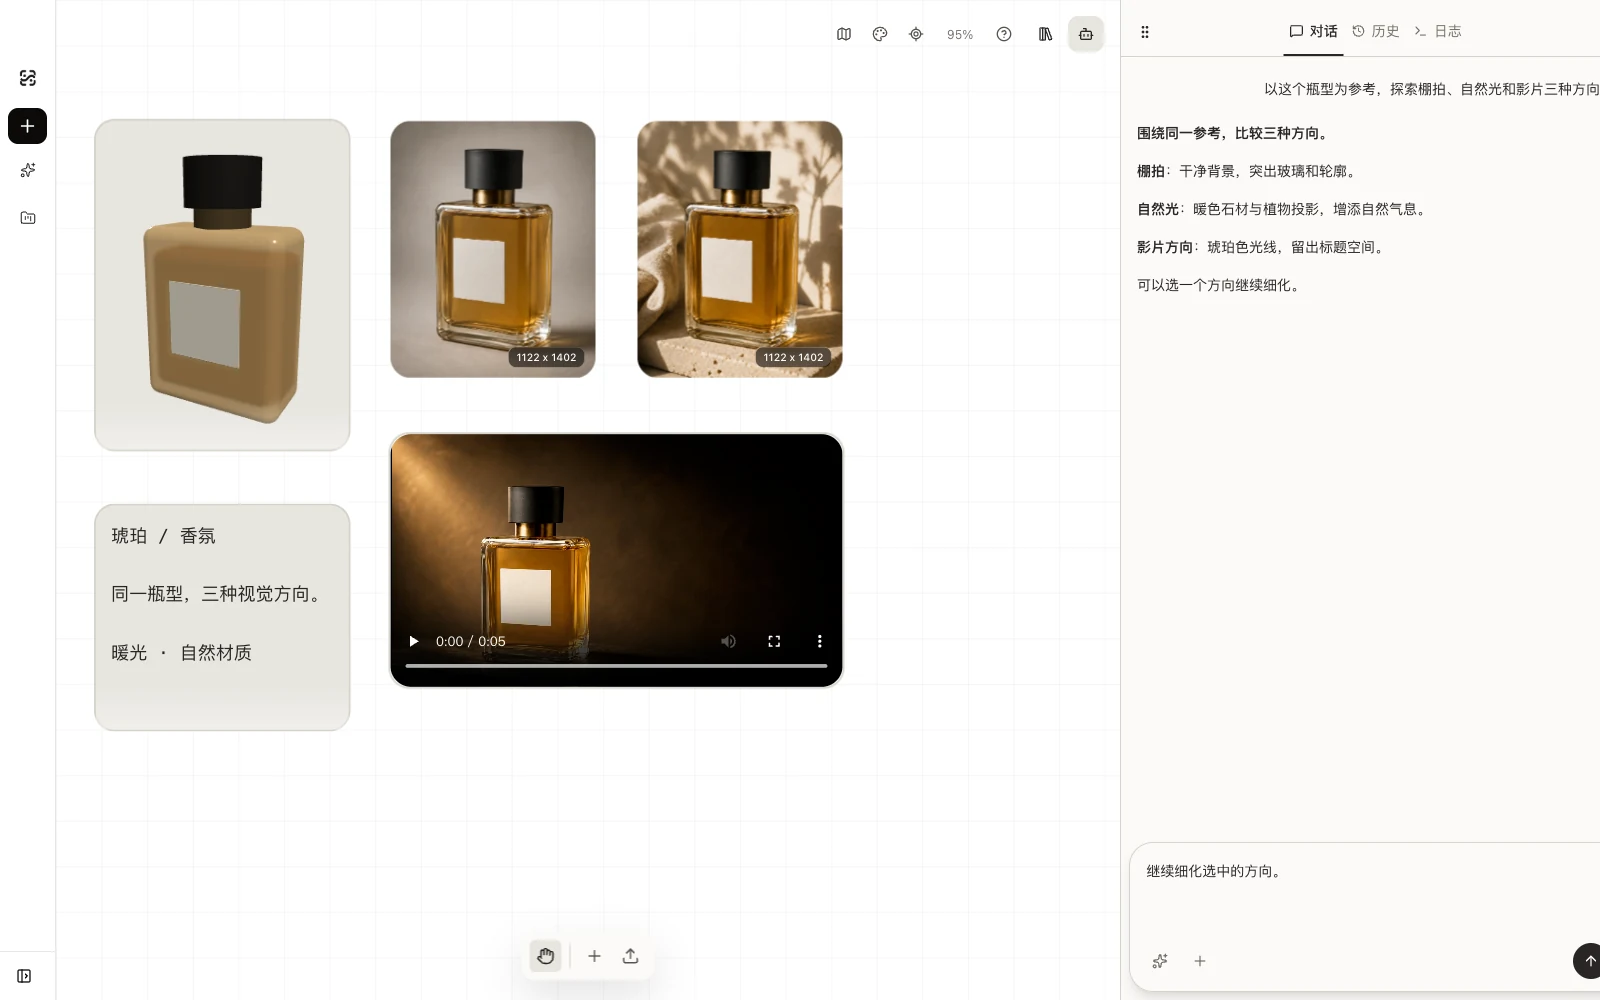Select the hand pan tool
The image size is (1600, 1000).
545,956
